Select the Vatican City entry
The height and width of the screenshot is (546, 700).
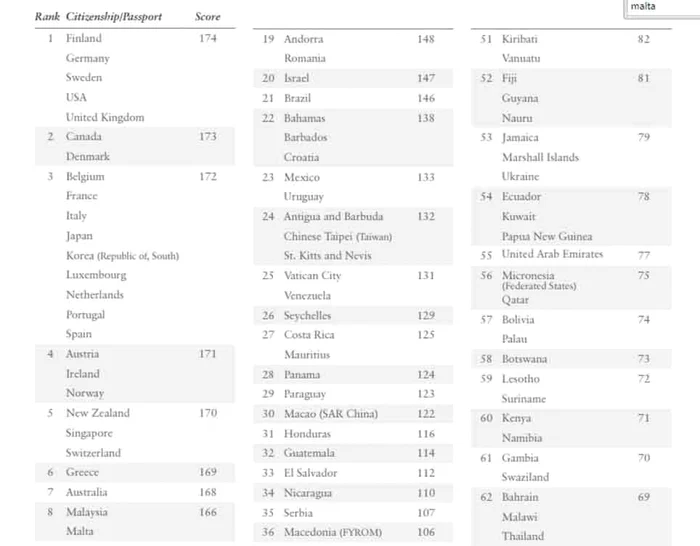[312, 275]
